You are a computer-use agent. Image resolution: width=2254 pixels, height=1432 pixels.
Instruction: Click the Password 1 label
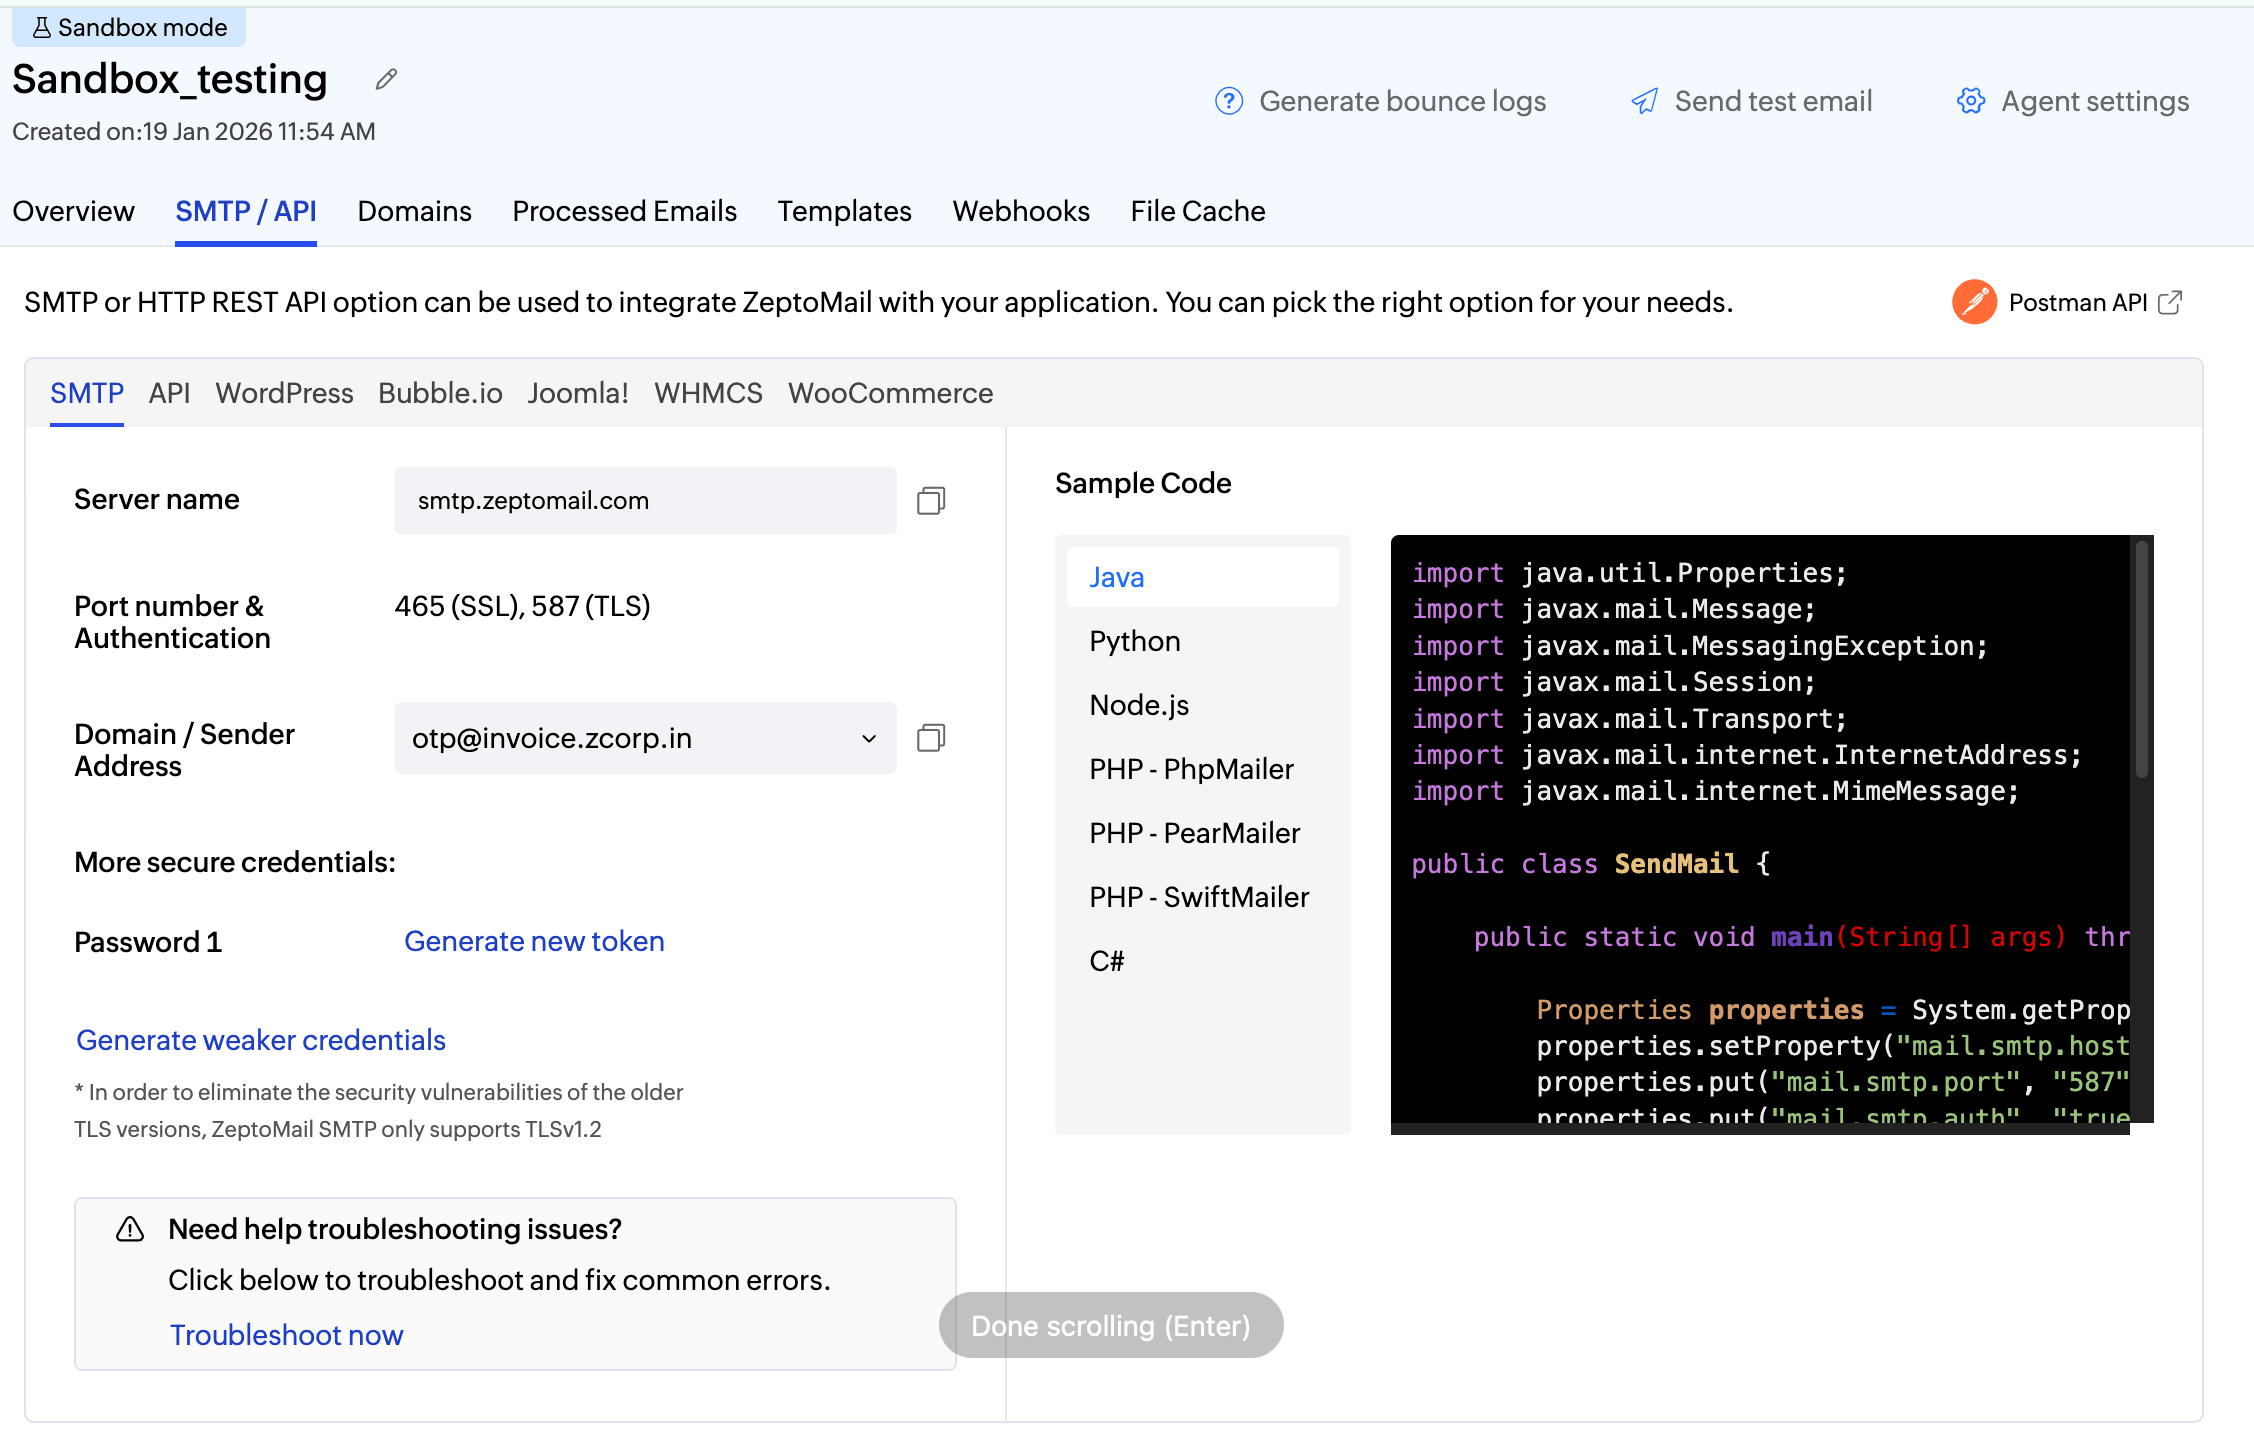click(x=148, y=942)
